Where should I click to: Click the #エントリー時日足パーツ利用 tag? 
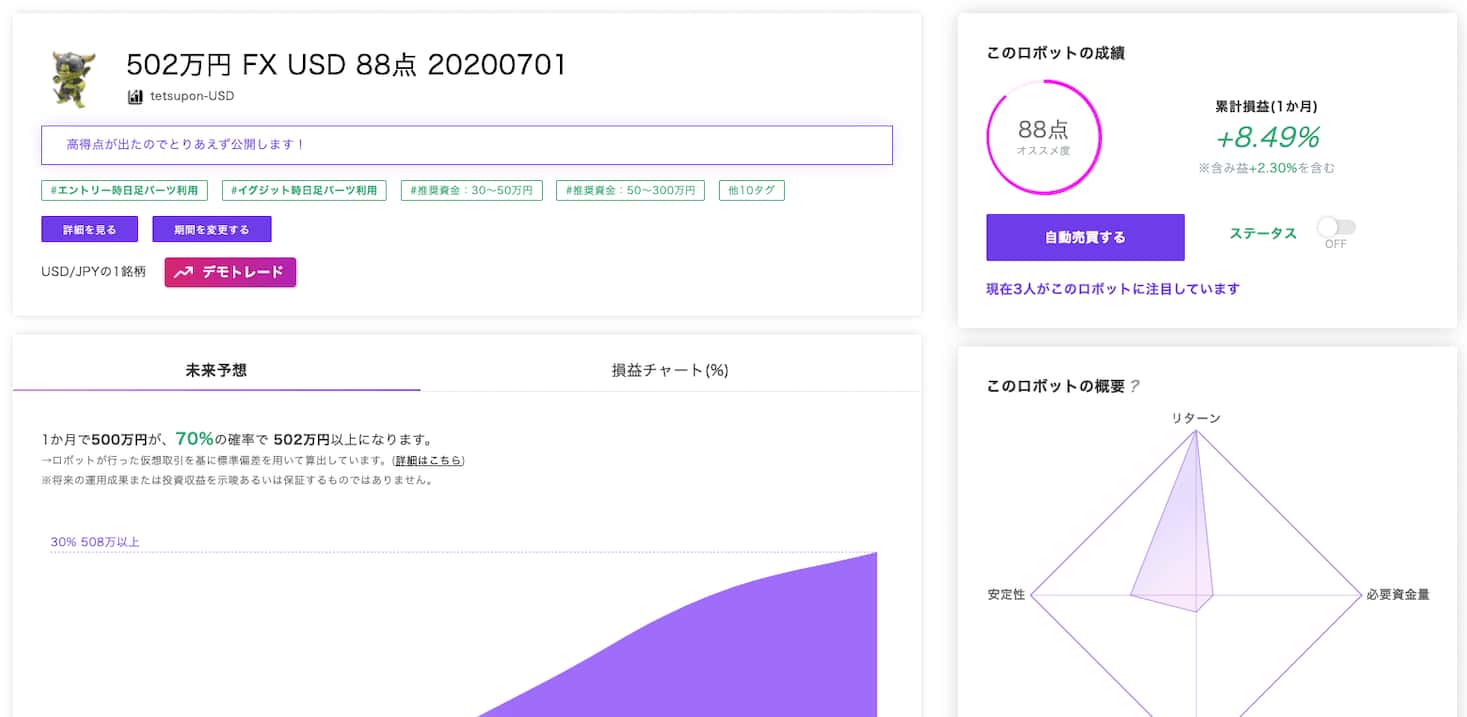(125, 190)
